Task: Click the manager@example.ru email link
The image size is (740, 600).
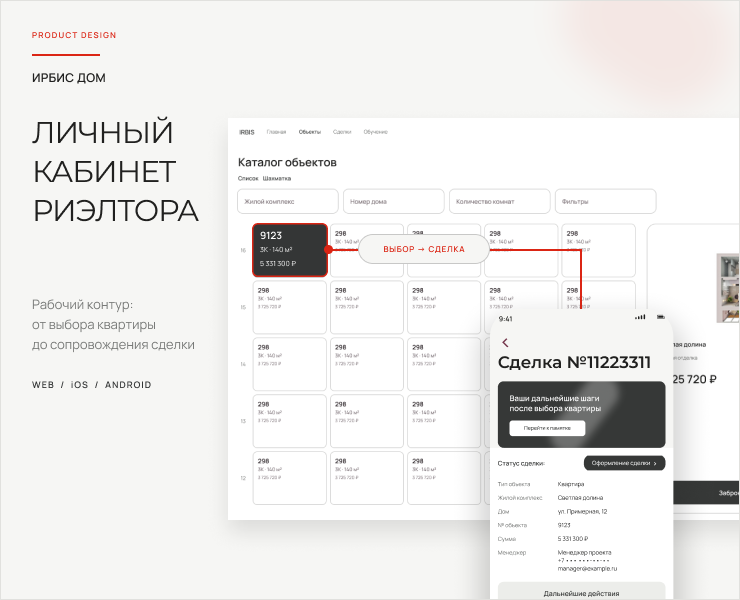Action: coord(587,569)
